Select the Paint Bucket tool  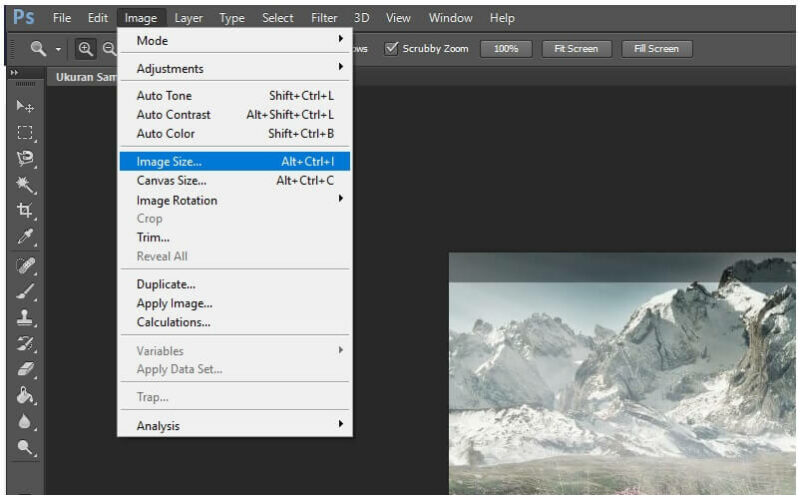(24, 395)
